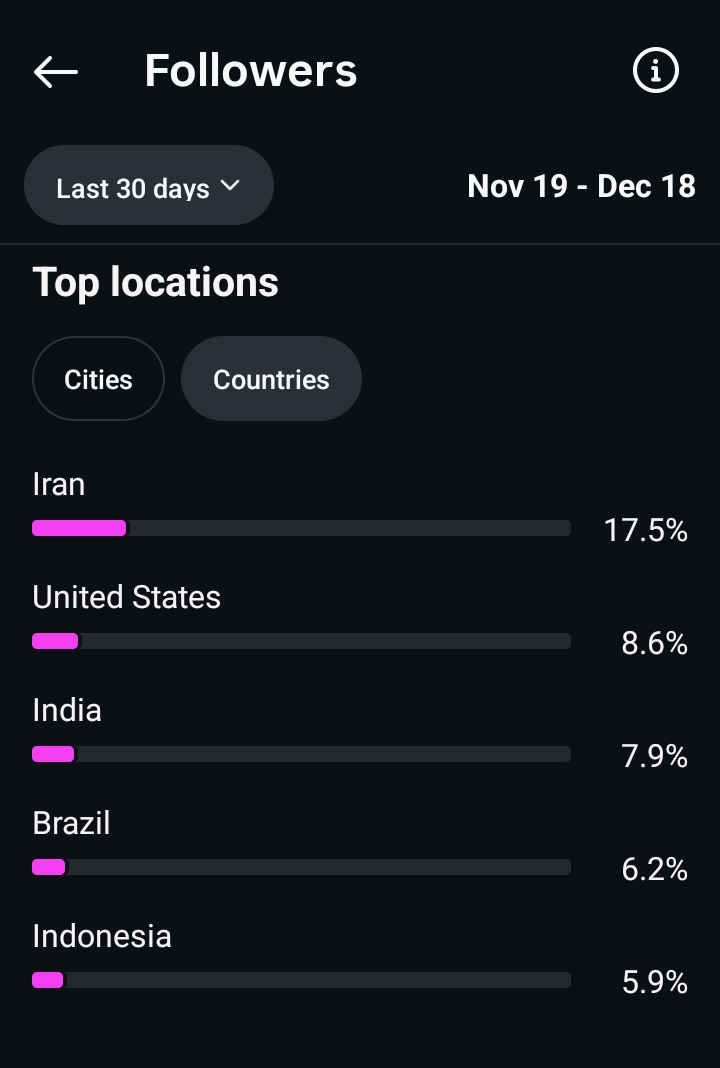This screenshot has height=1068, width=720.
Task: Click the India percentage bar
Action: 301,754
